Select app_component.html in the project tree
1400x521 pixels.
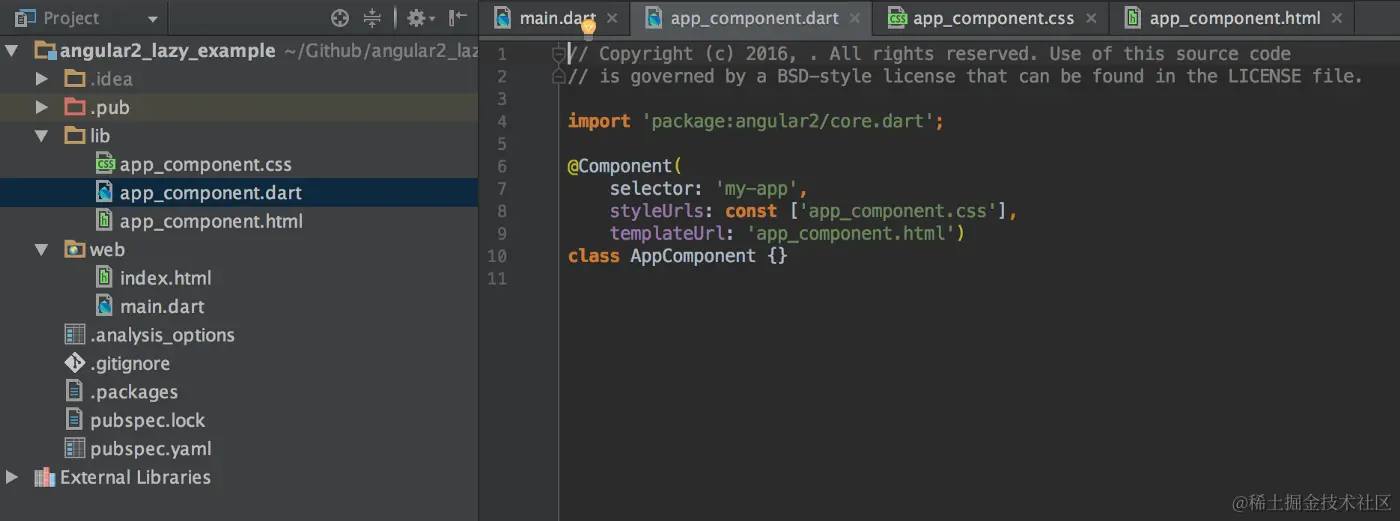coord(211,221)
